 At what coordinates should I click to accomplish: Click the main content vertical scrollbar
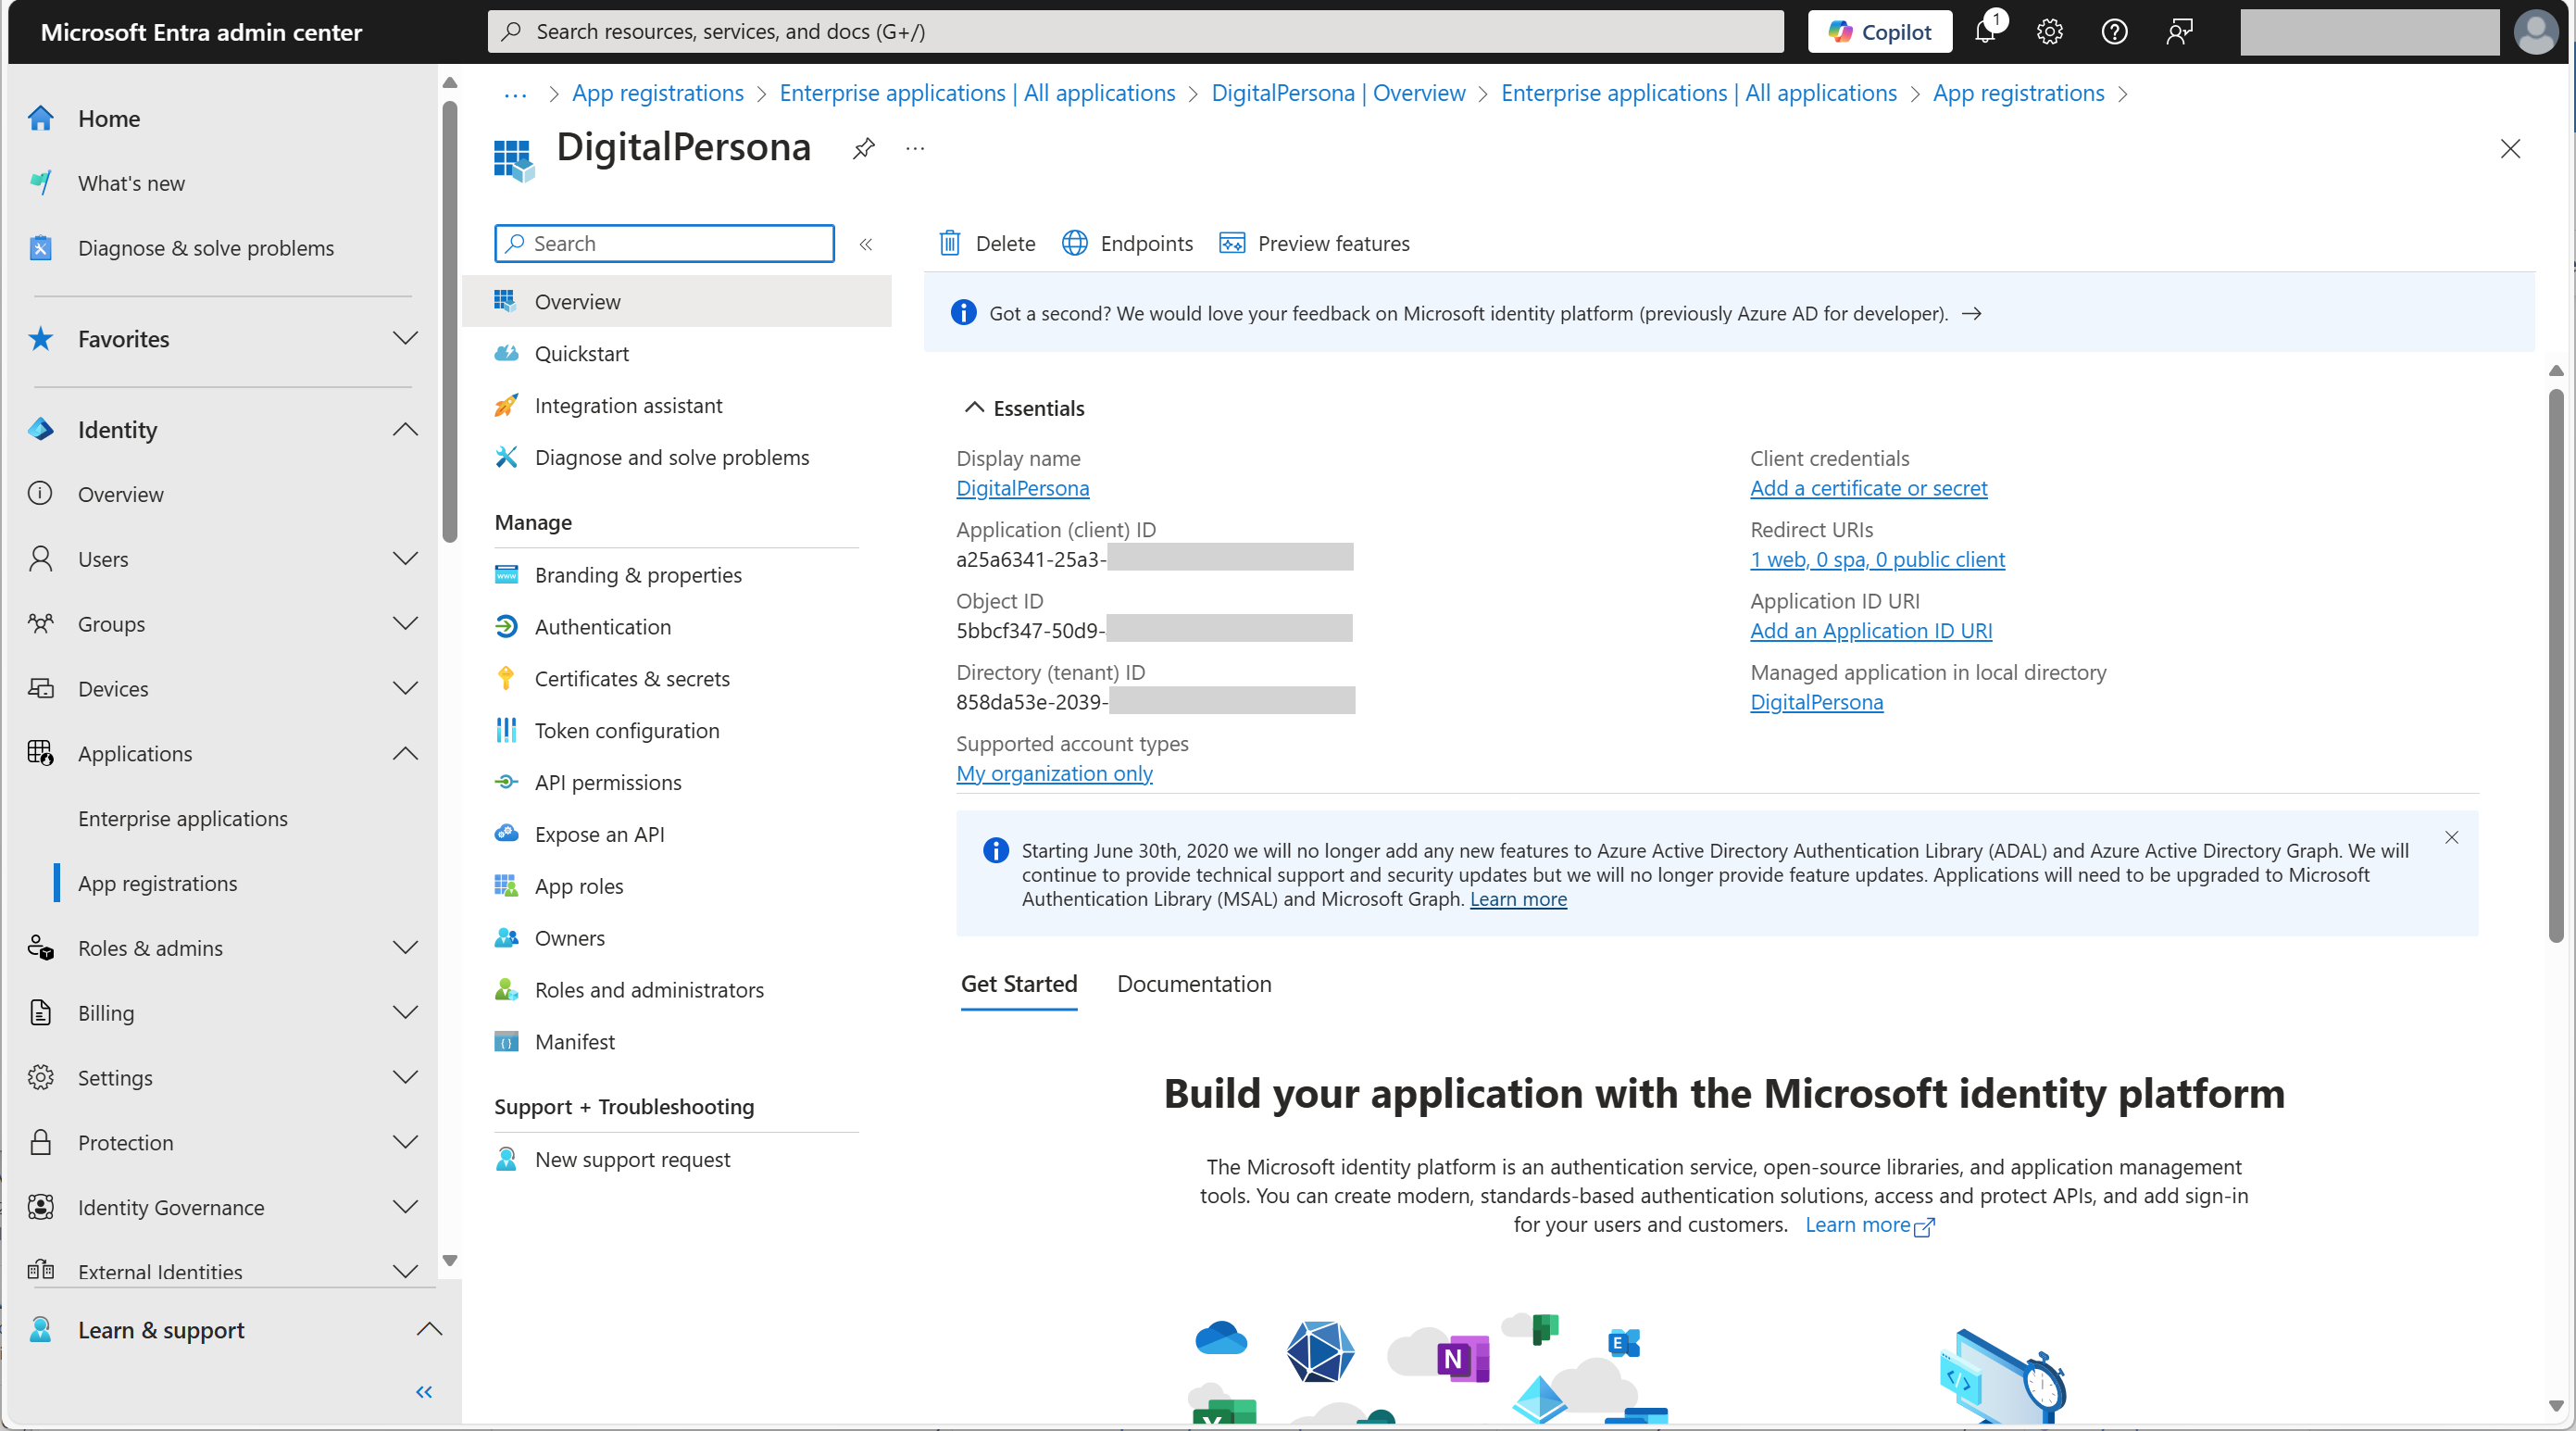pyautogui.click(x=2556, y=666)
